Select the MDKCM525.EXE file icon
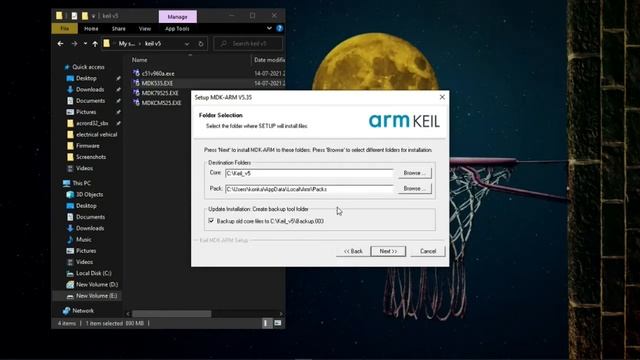Image resolution: width=640 pixels, height=360 pixels. [136, 102]
